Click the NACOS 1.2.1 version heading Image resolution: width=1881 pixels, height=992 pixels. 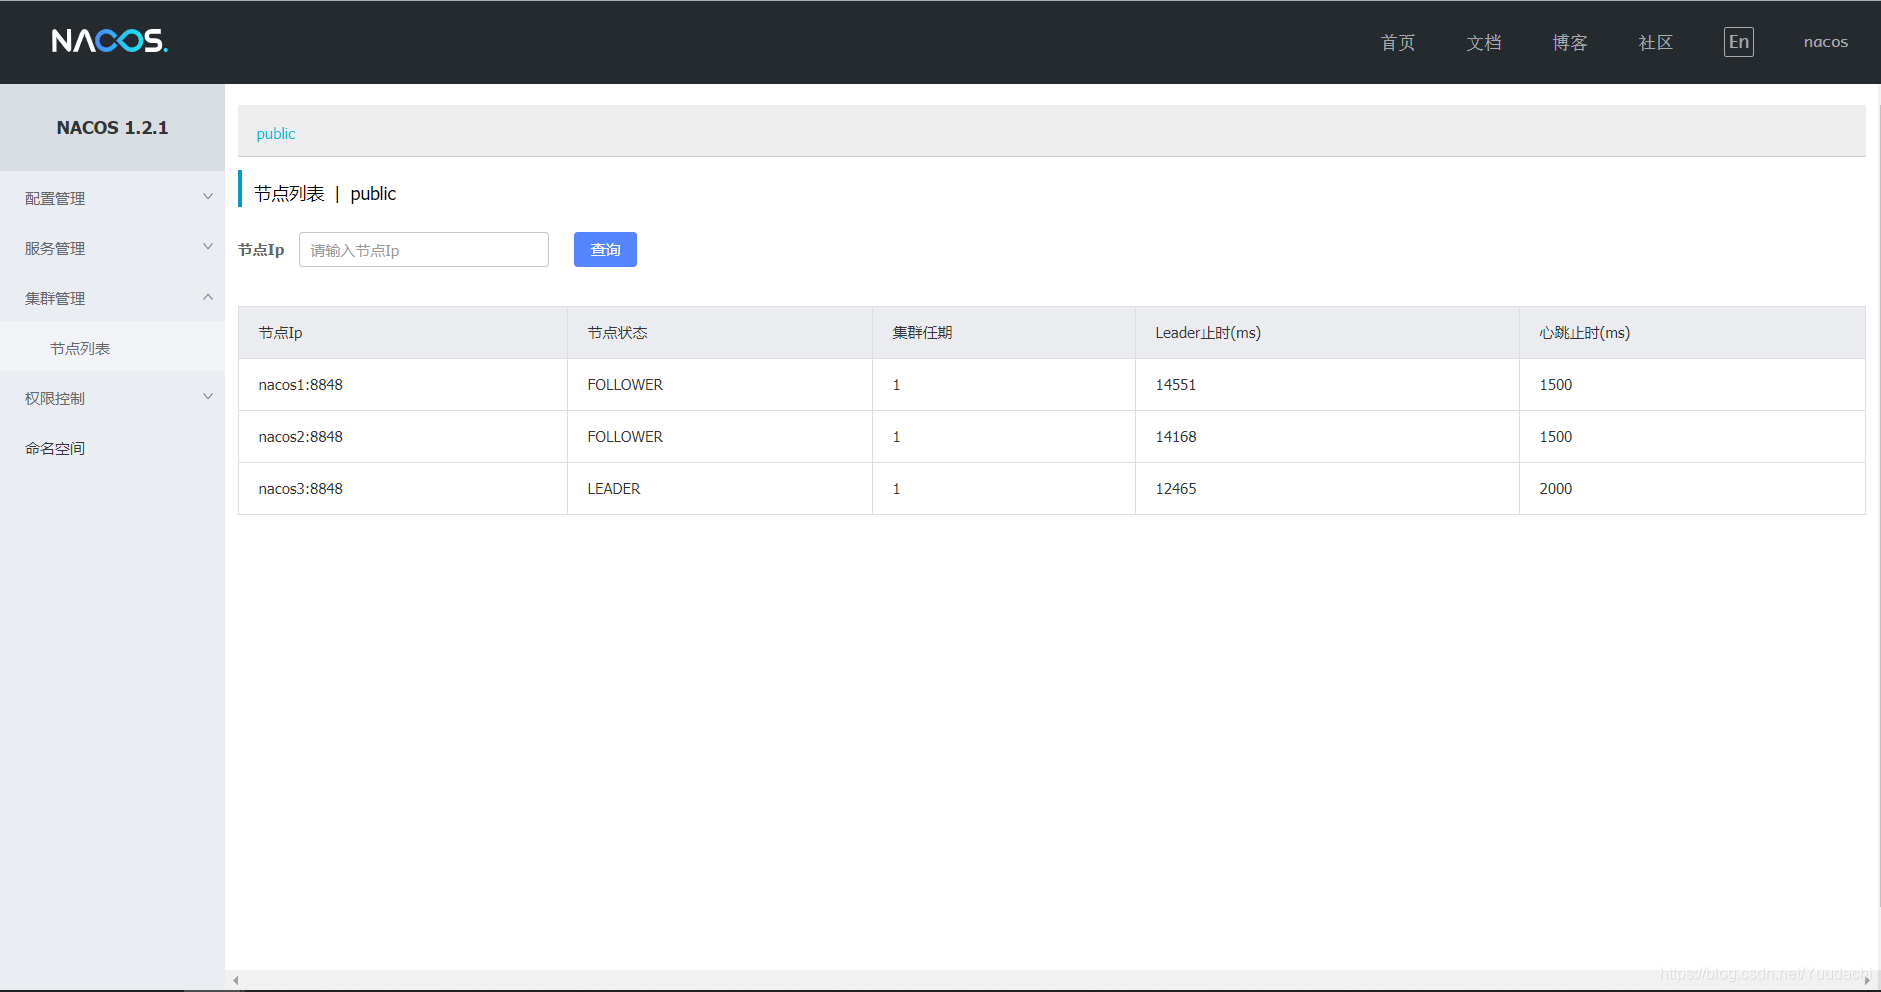click(112, 128)
